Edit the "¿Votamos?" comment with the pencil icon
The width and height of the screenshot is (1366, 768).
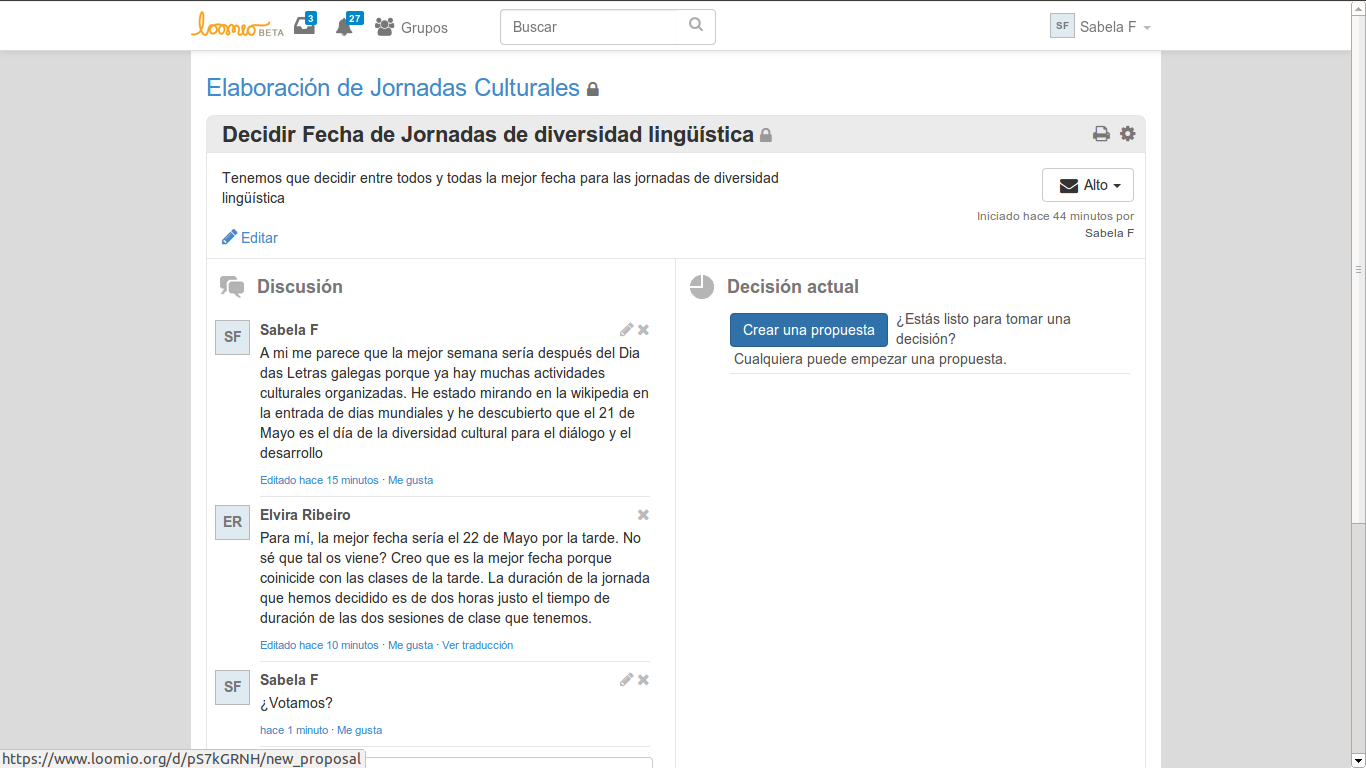[x=626, y=680]
